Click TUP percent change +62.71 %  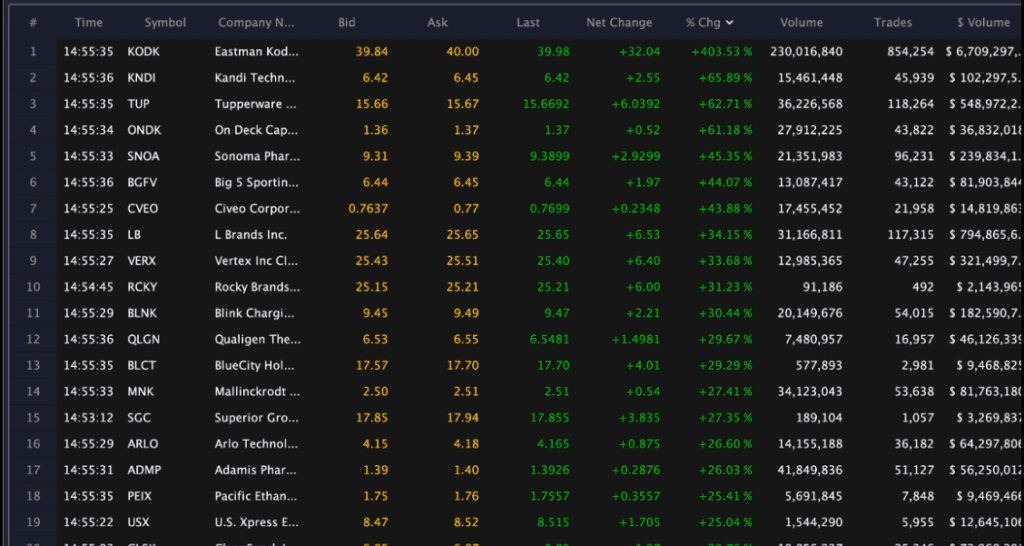coord(725,104)
